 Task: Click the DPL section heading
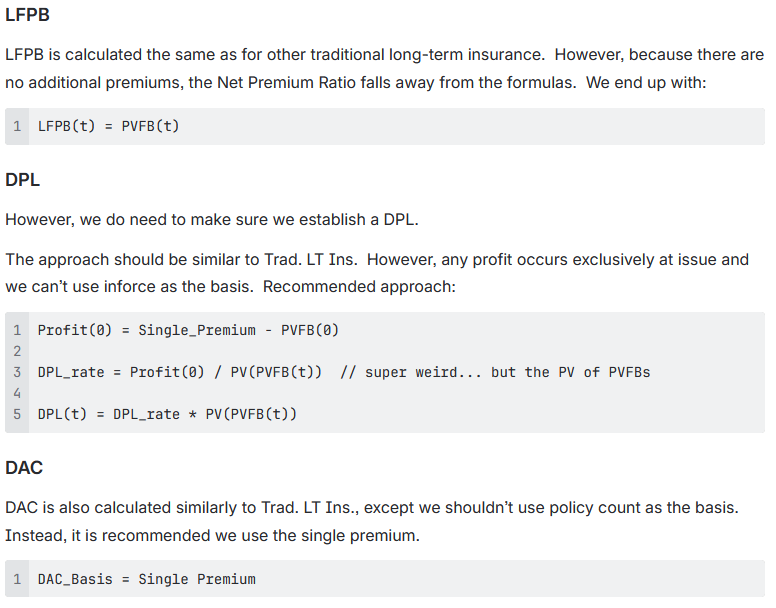[22, 180]
